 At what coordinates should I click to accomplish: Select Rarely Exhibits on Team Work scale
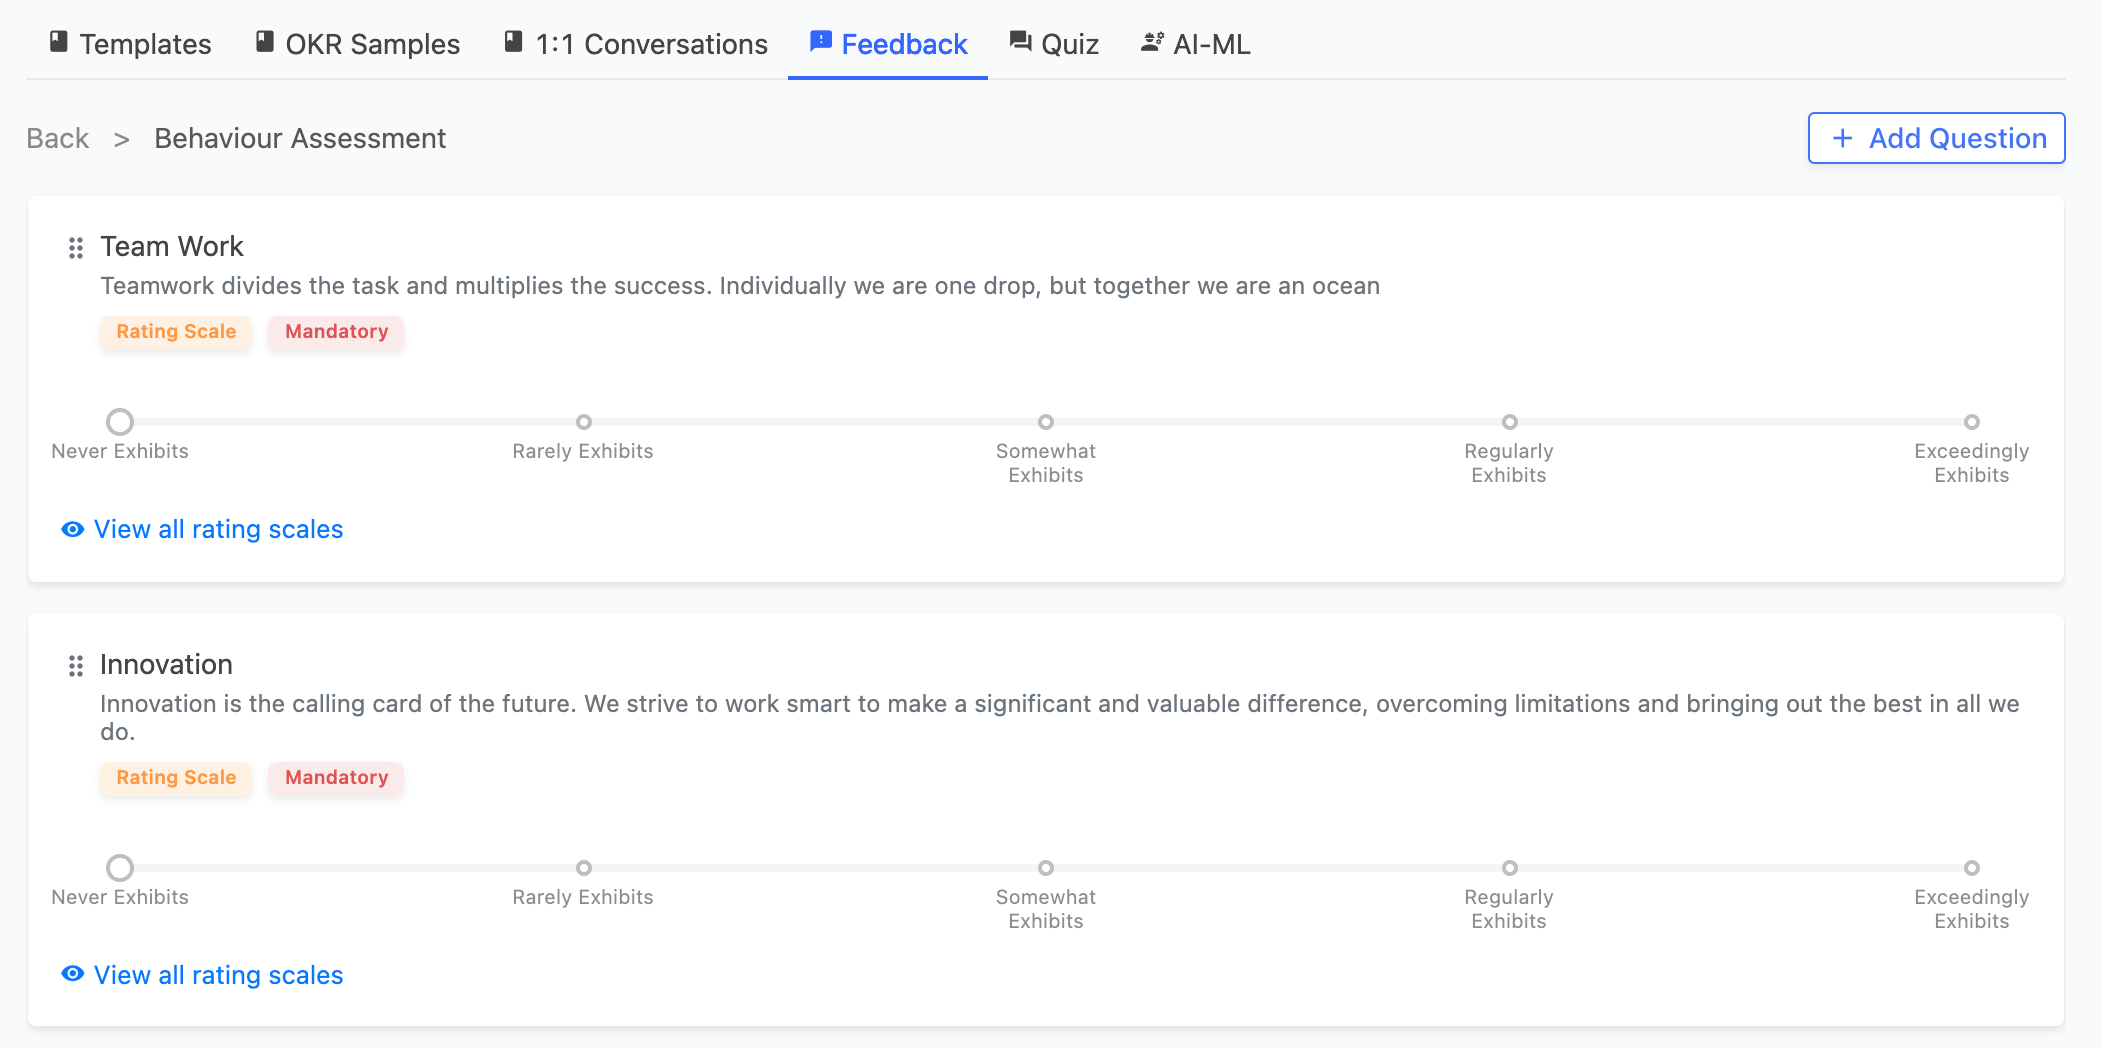[x=584, y=422]
